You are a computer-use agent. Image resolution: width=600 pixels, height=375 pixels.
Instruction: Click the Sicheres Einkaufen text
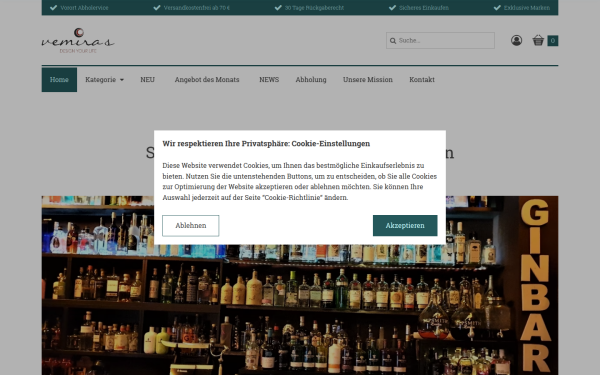(424, 8)
